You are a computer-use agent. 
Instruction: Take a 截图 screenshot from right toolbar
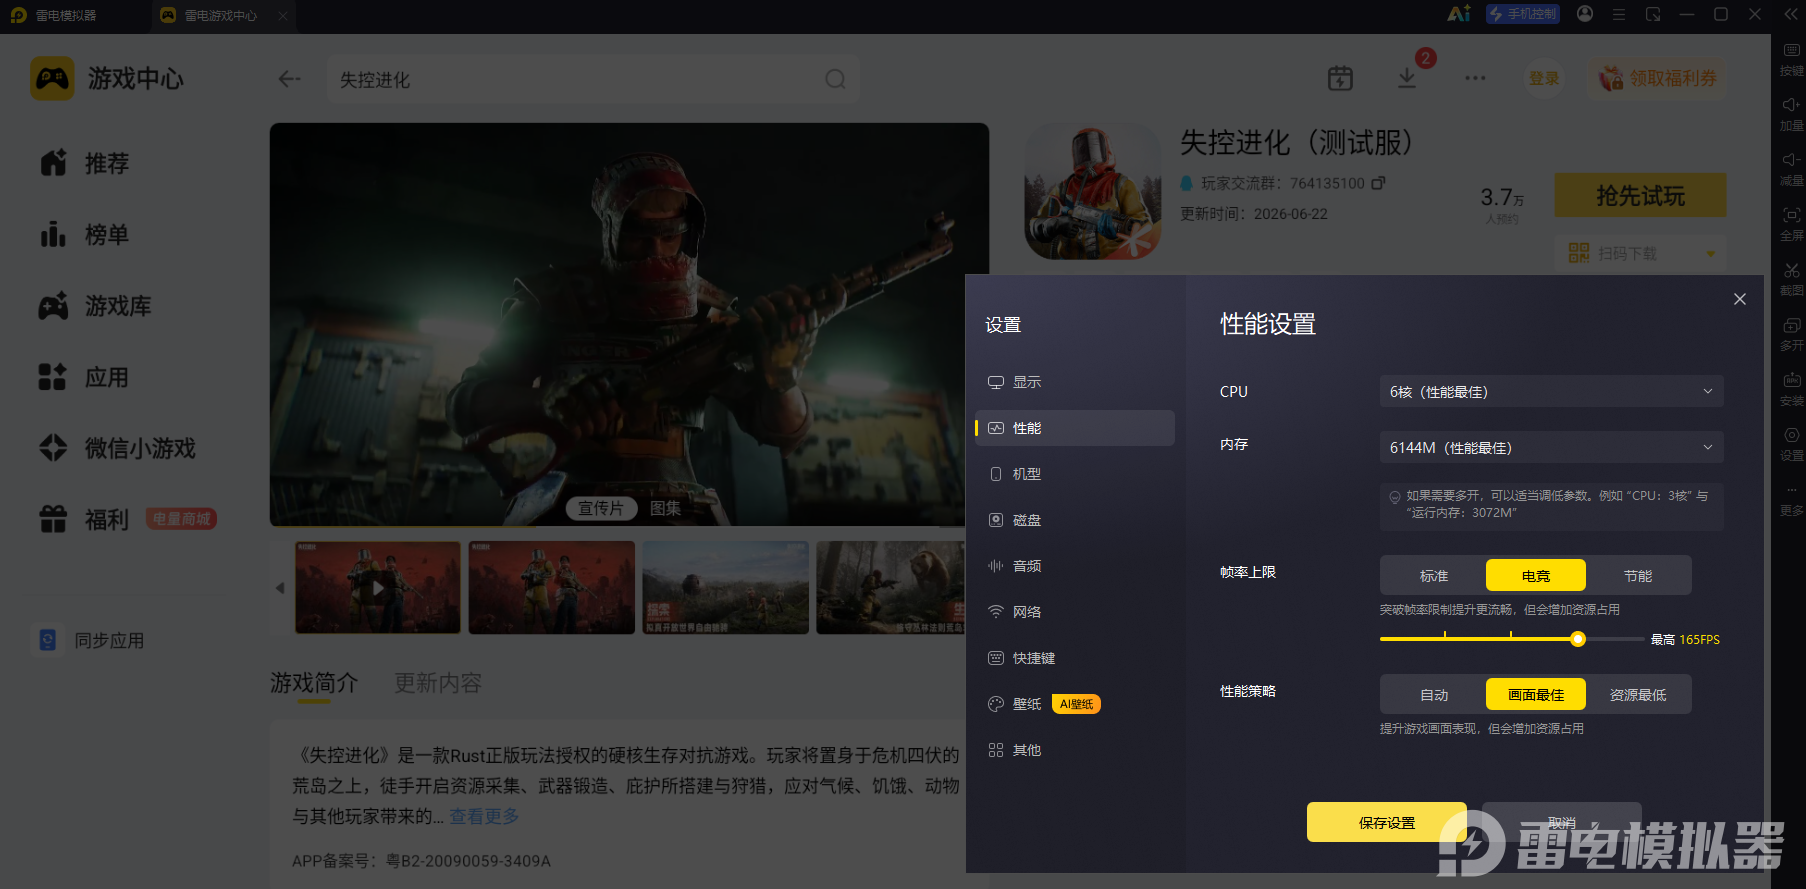click(x=1791, y=279)
